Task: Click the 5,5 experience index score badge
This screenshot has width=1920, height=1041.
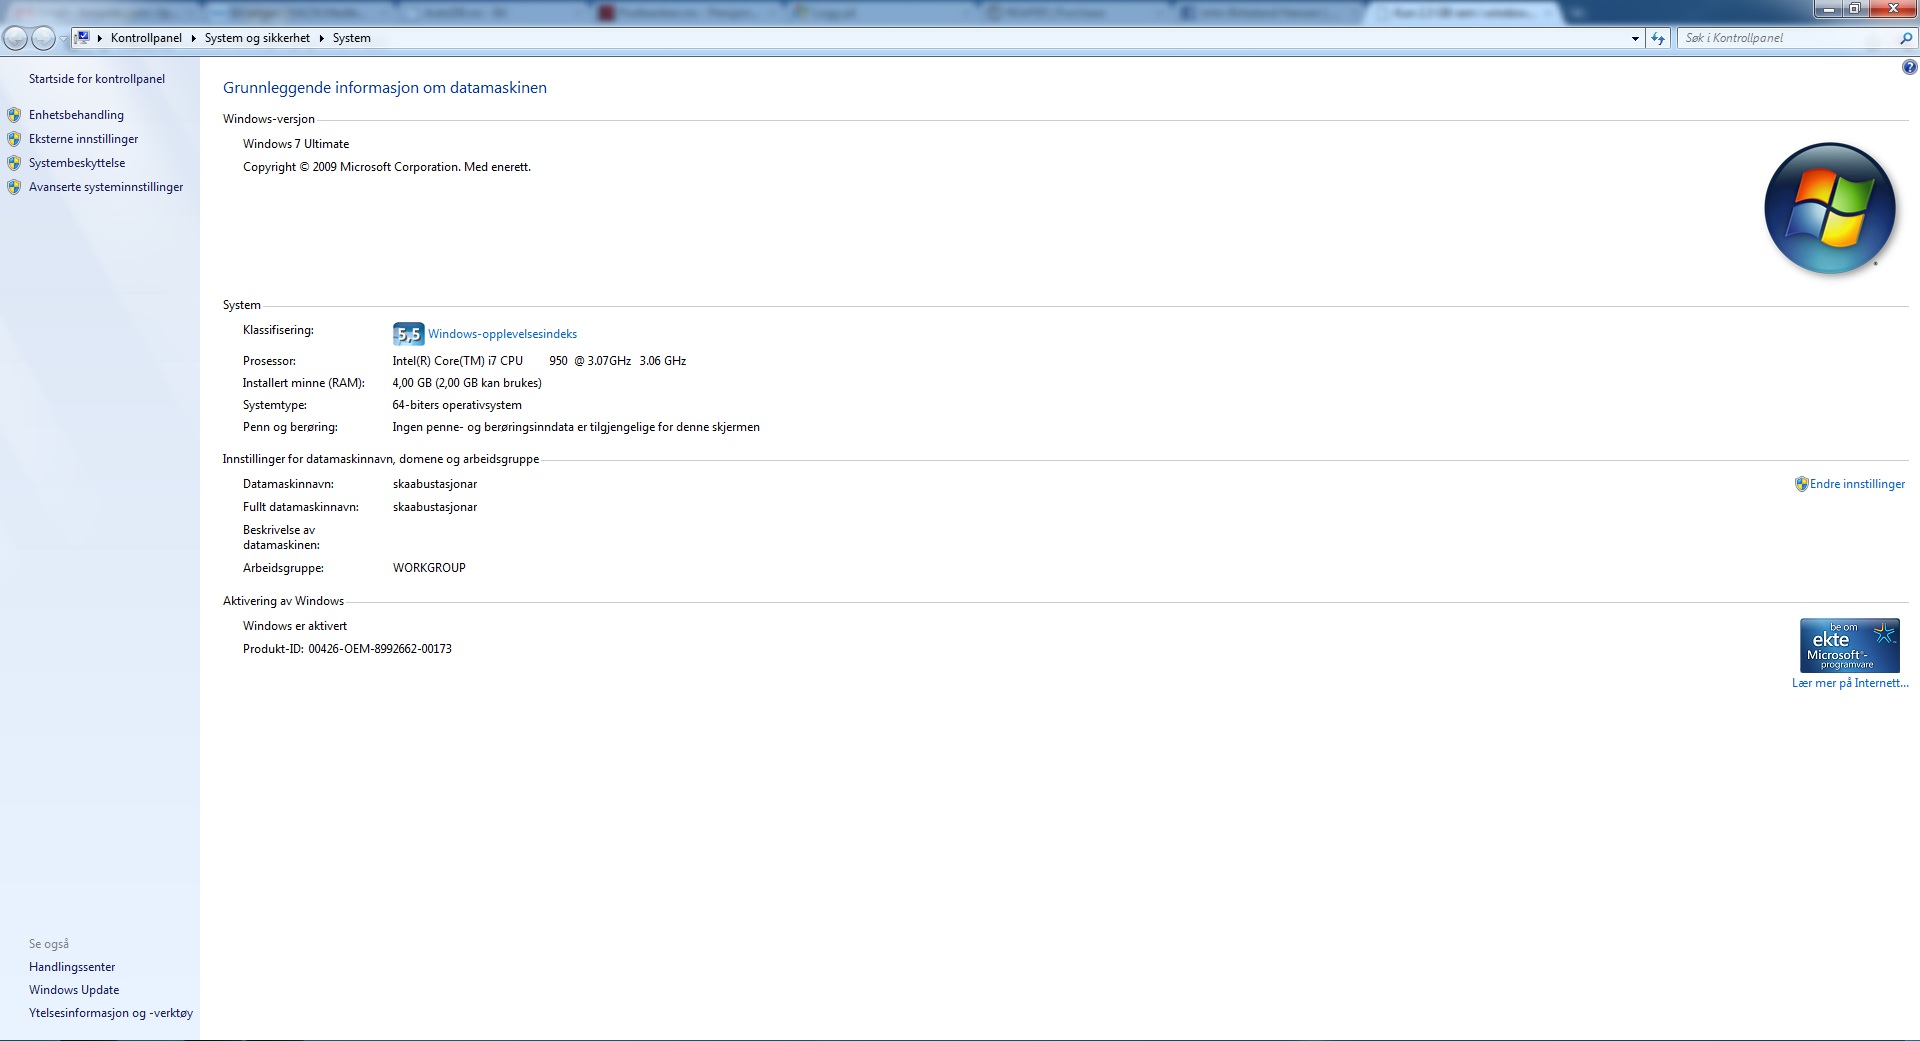Action: pos(408,334)
